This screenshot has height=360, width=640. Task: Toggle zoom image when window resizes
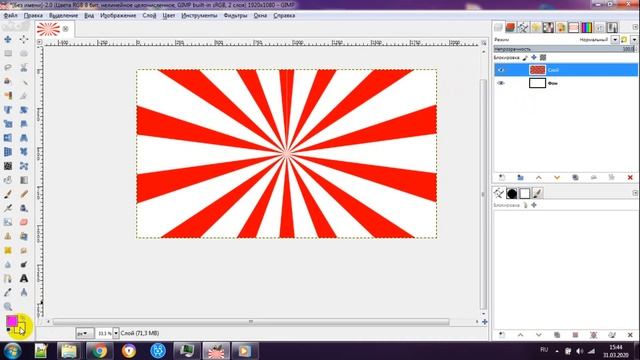(x=484, y=42)
